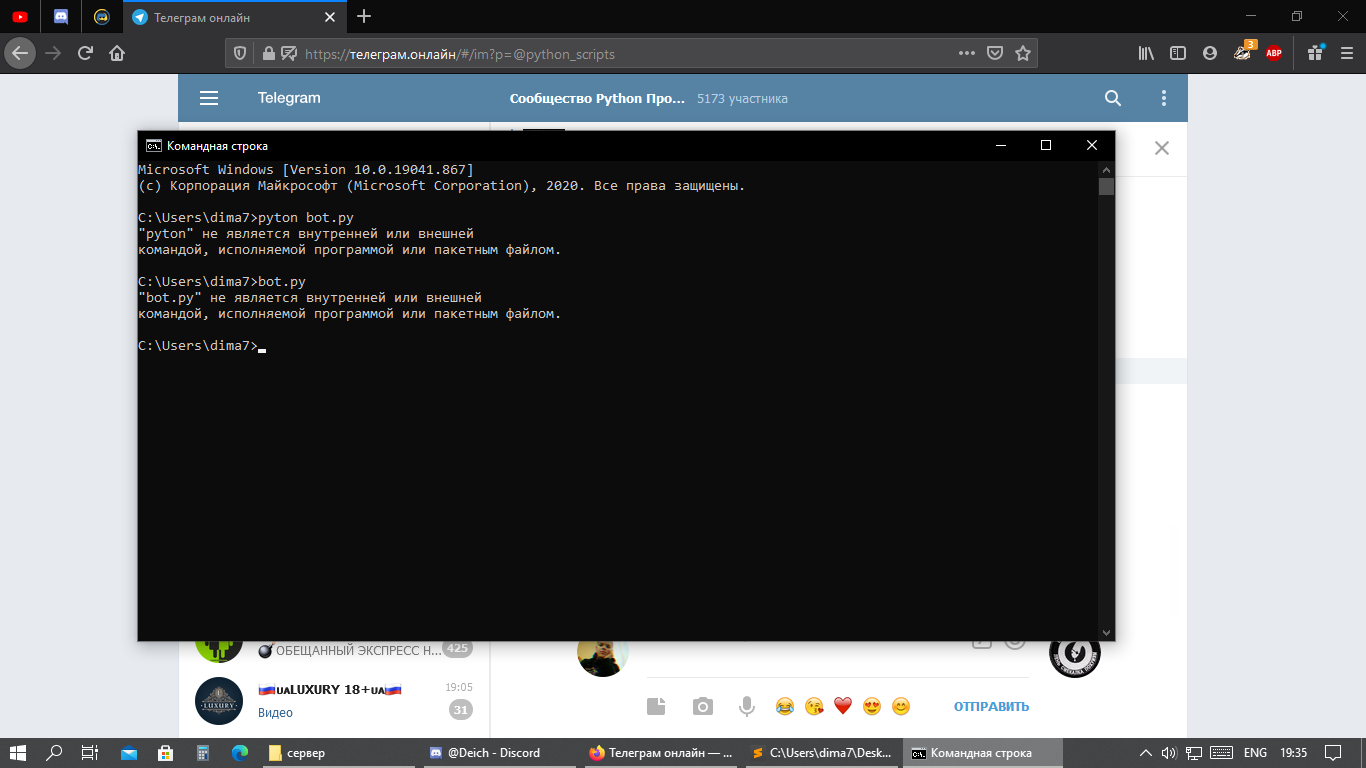Image resolution: width=1366 pixels, height=768 pixels.
Task: Toggle Firefox sidebar view
Action: [x=1178, y=53]
